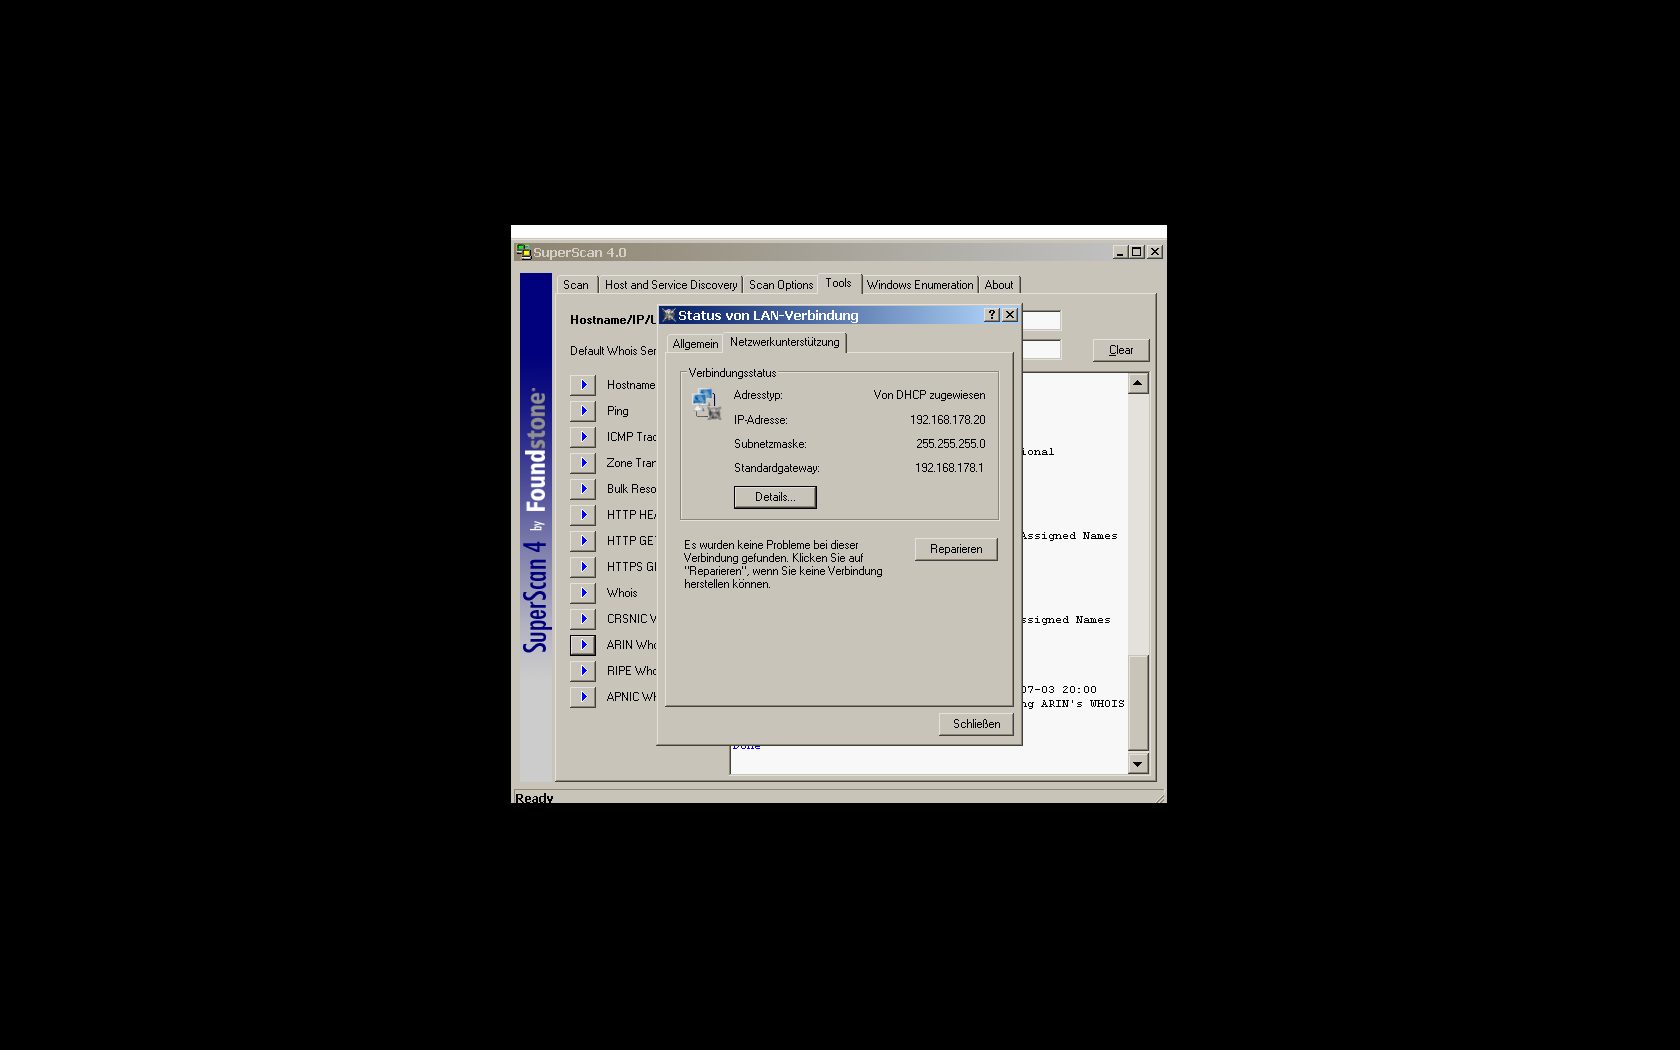
Task: Switch to the Allgemein tab
Action: click(x=695, y=344)
